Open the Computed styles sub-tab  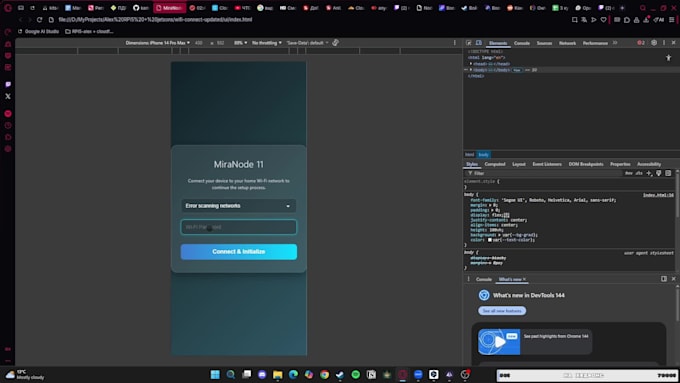[495, 164]
